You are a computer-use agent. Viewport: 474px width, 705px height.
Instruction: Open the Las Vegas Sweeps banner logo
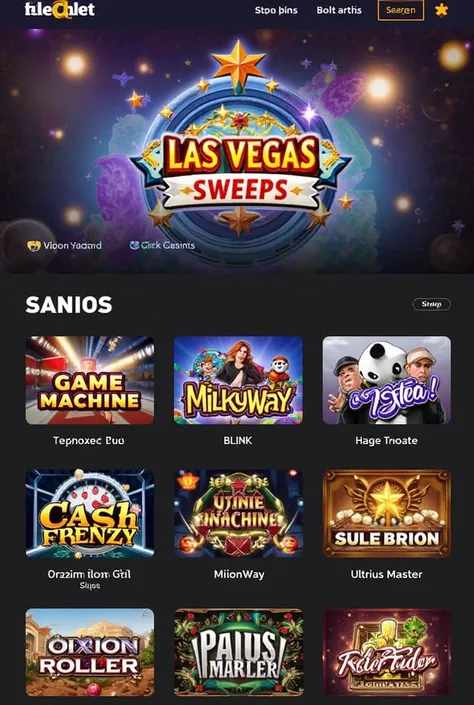coord(238,173)
